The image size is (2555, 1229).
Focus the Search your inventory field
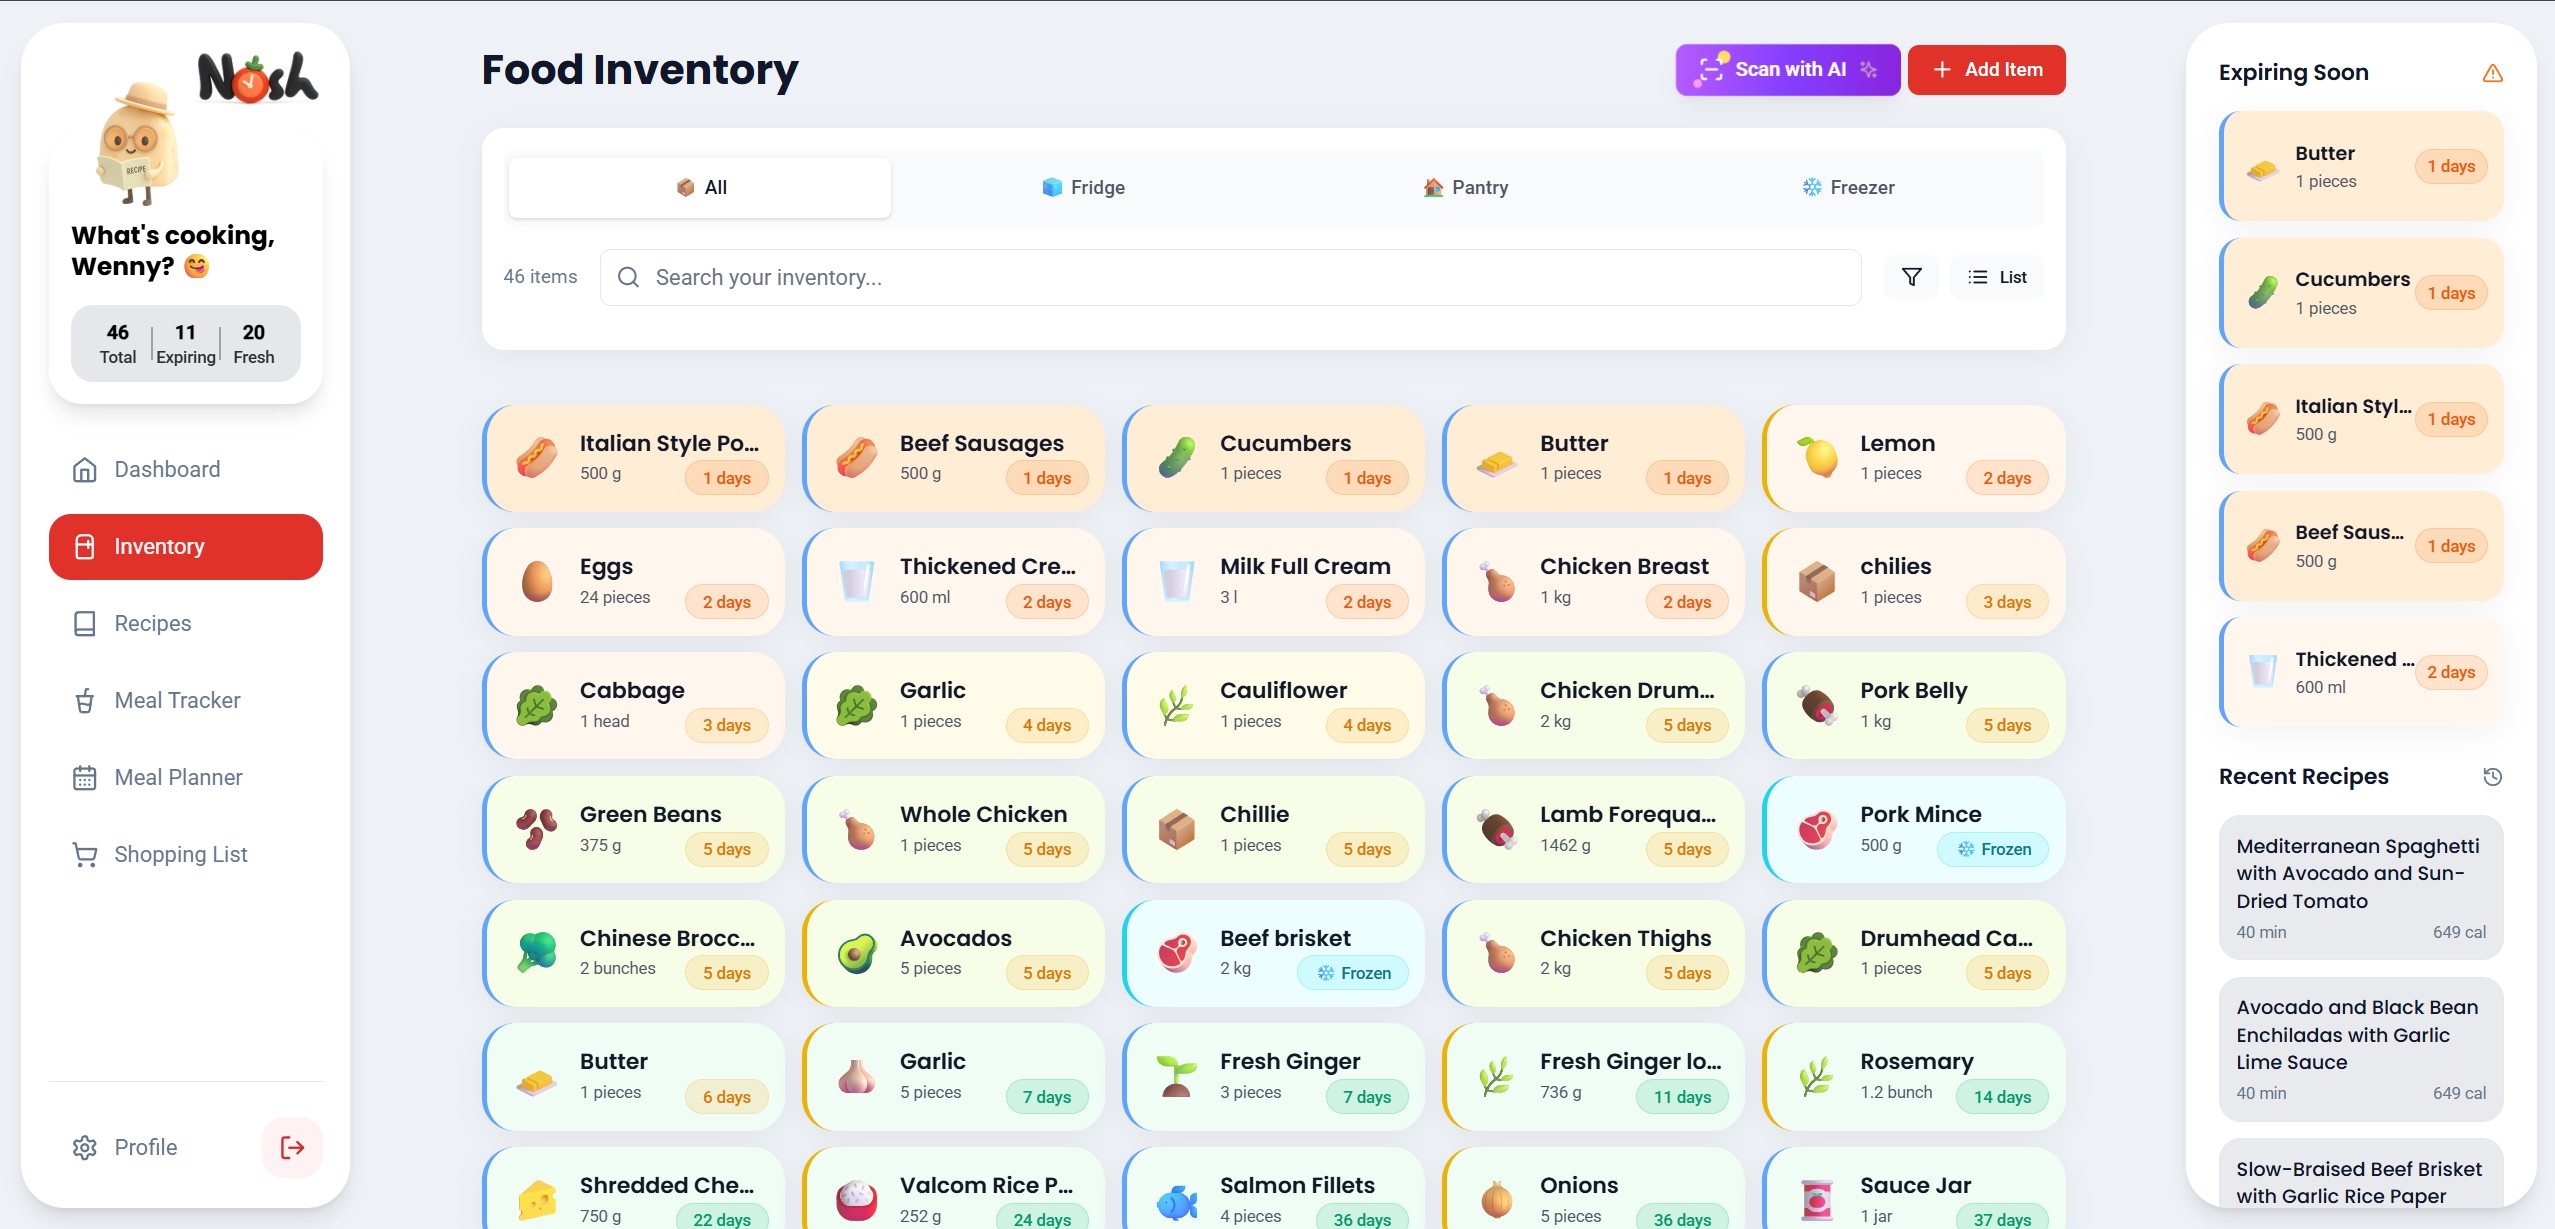click(x=1230, y=277)
